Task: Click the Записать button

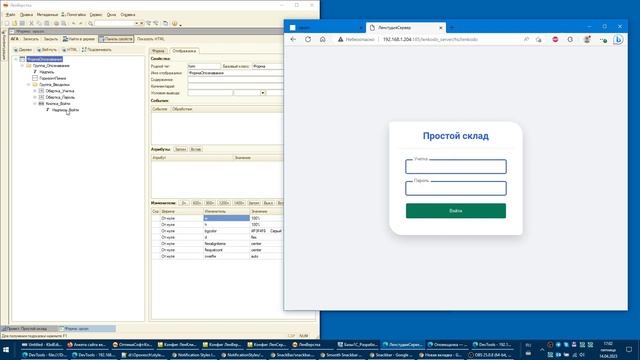Action: [31, 39]
